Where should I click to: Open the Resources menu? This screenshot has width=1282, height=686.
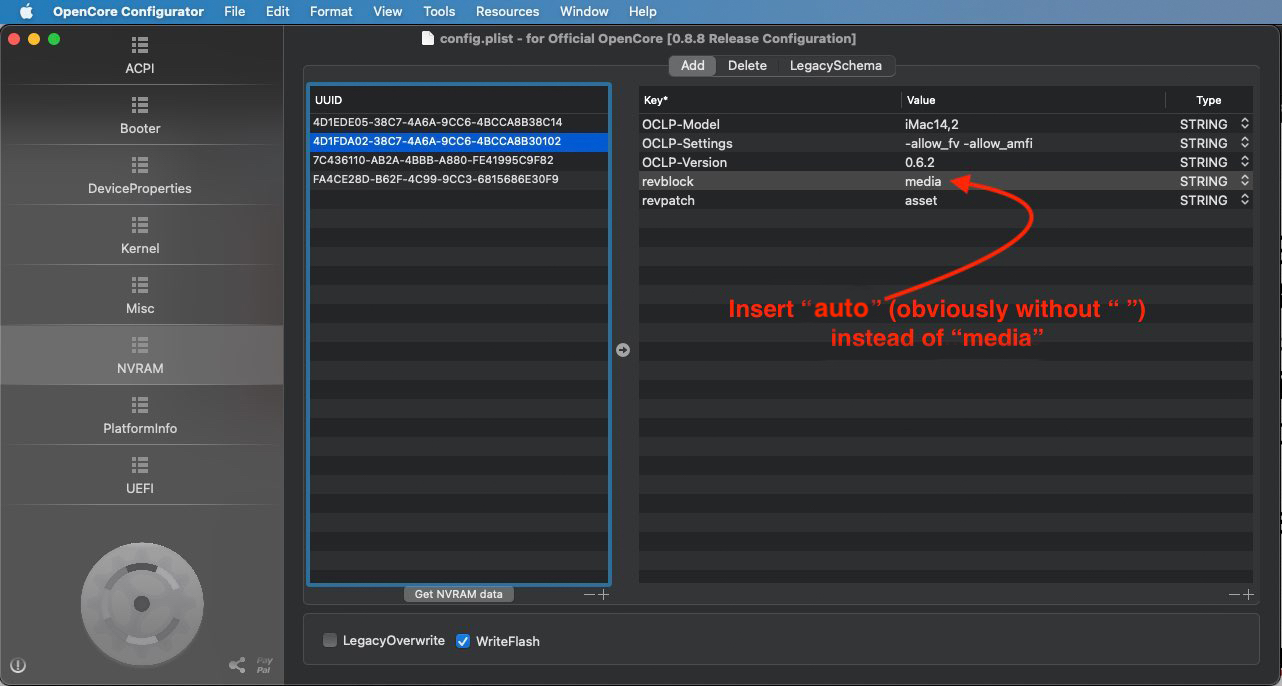click(x=508, y=12)
